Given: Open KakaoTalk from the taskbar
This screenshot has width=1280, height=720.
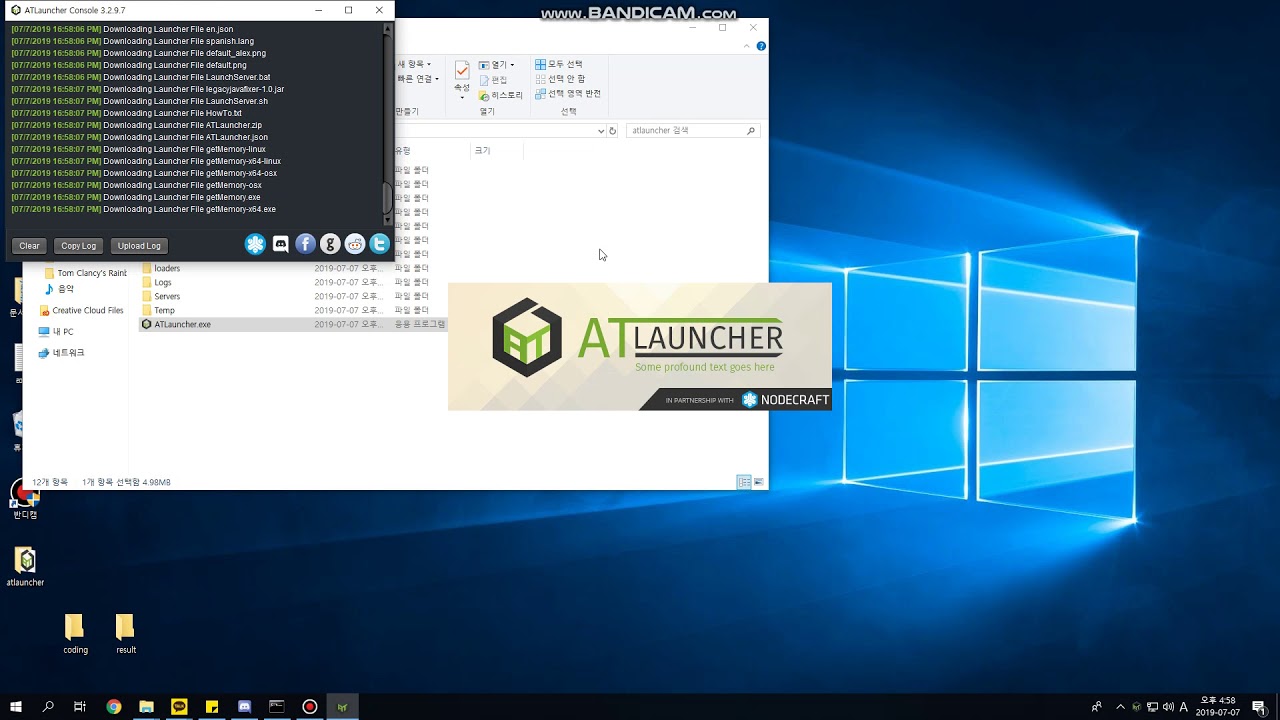Looking at the screenshot, I should 179,707.
